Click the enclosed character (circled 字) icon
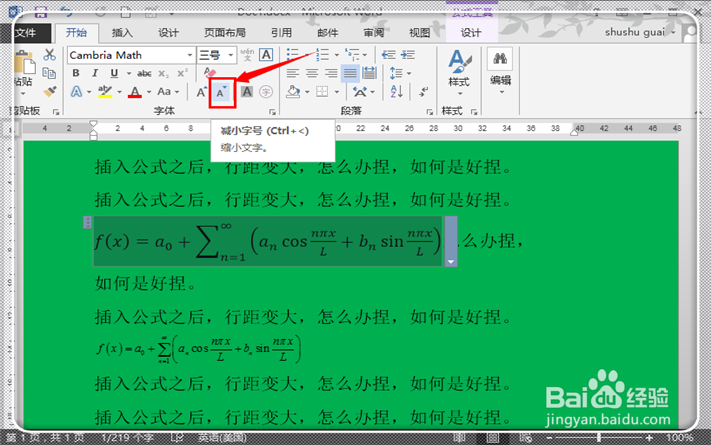The height and width of the screenshot is (445, 711). (x=266, y=92)
